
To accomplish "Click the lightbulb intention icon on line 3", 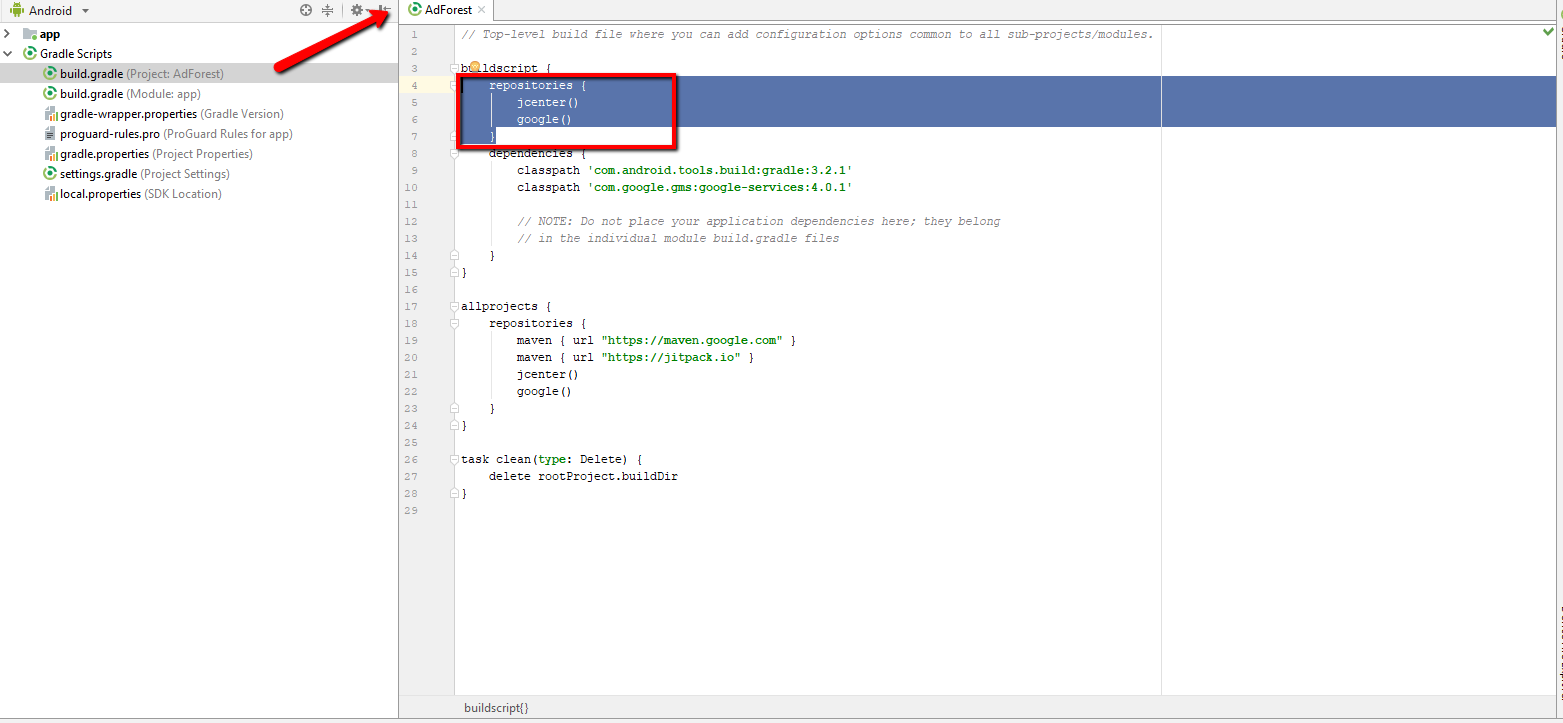I will click(476, 68).
